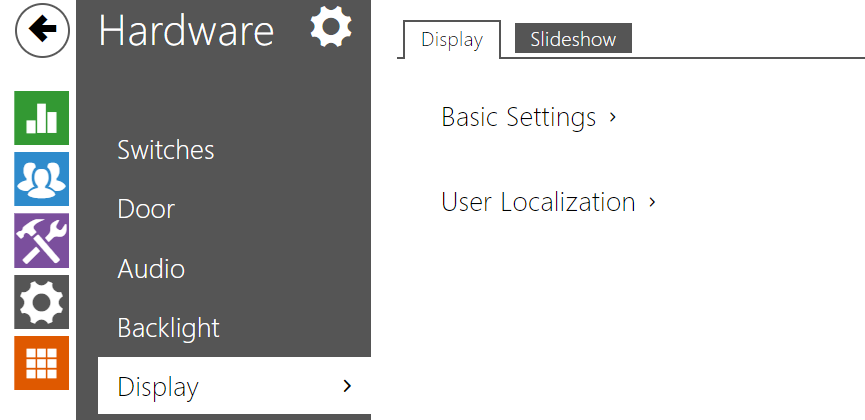The image size is (865, 420).
Task: Open the orange grid System section
Action: coord(41,363)
